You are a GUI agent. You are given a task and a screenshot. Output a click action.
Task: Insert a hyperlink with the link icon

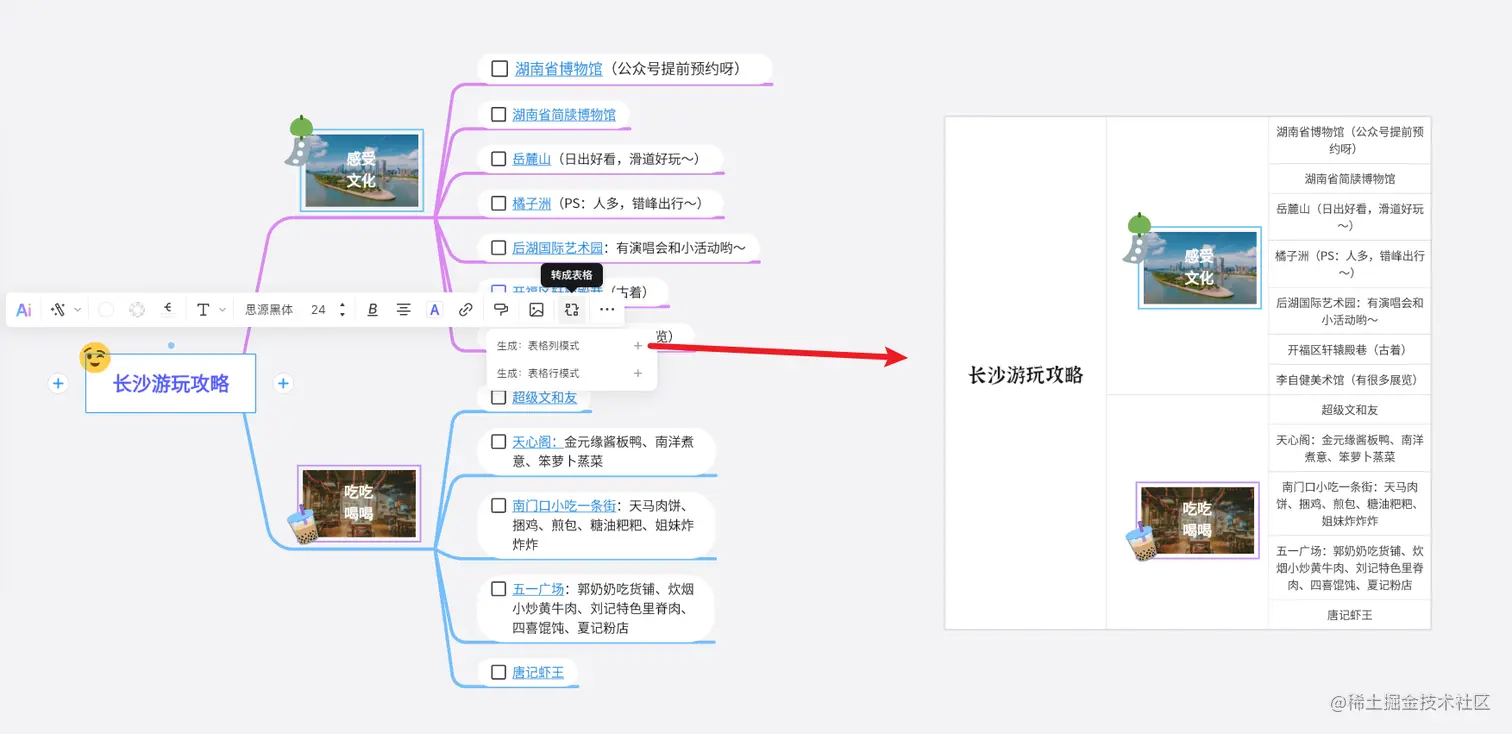click(466, 310)
